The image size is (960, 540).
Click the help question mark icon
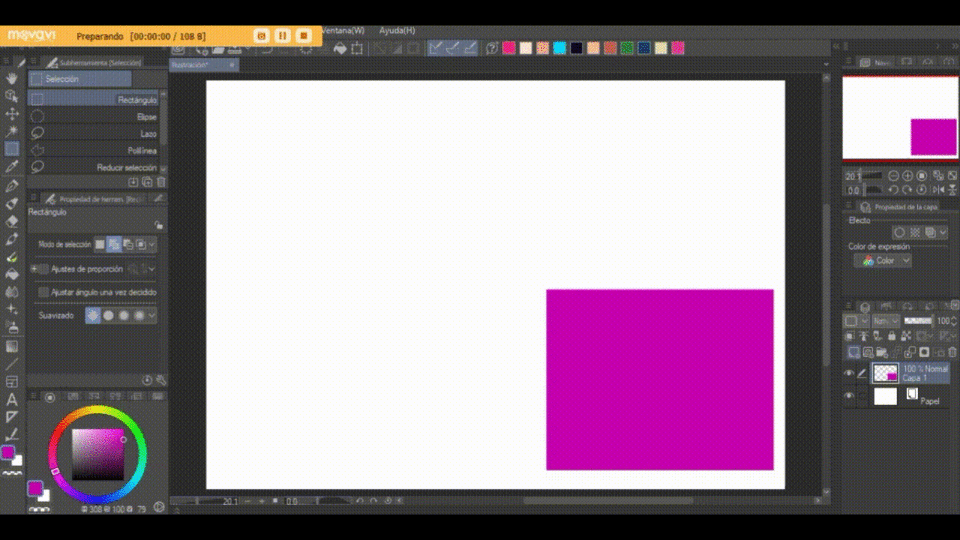coord(492,48)
